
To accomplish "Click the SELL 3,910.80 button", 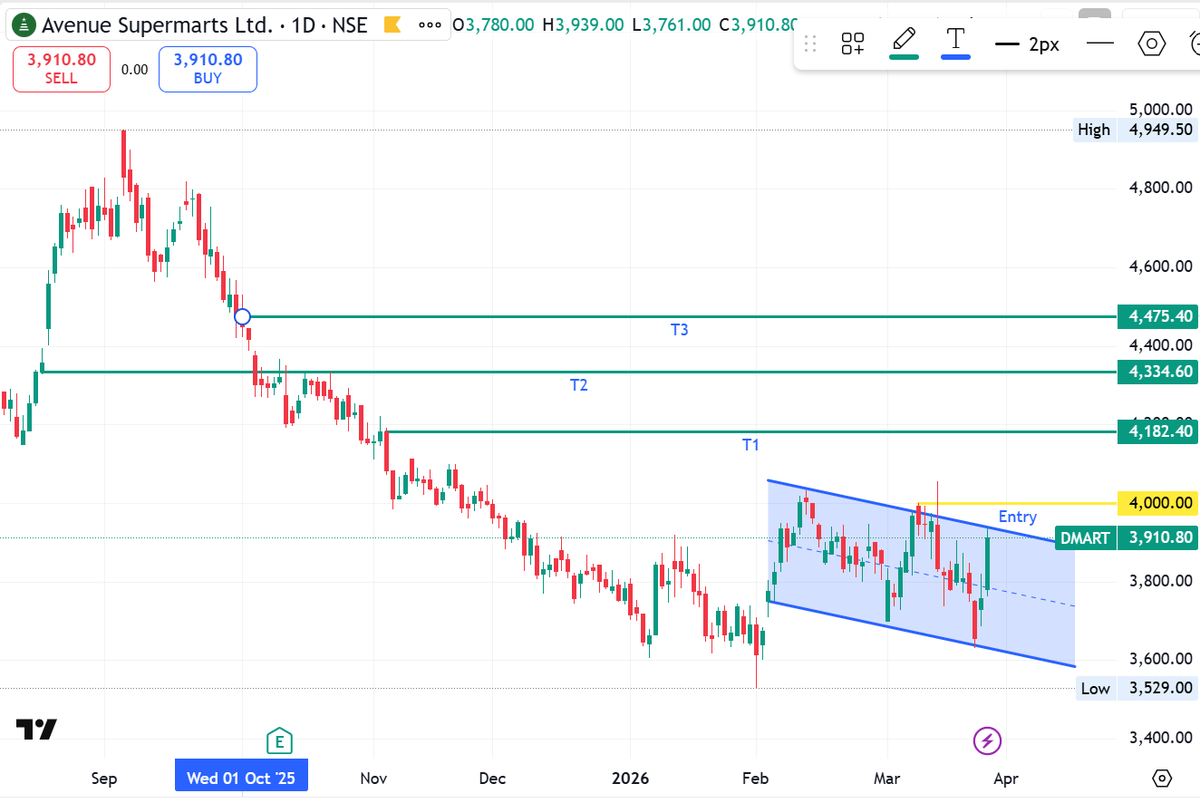I will 61,69.
